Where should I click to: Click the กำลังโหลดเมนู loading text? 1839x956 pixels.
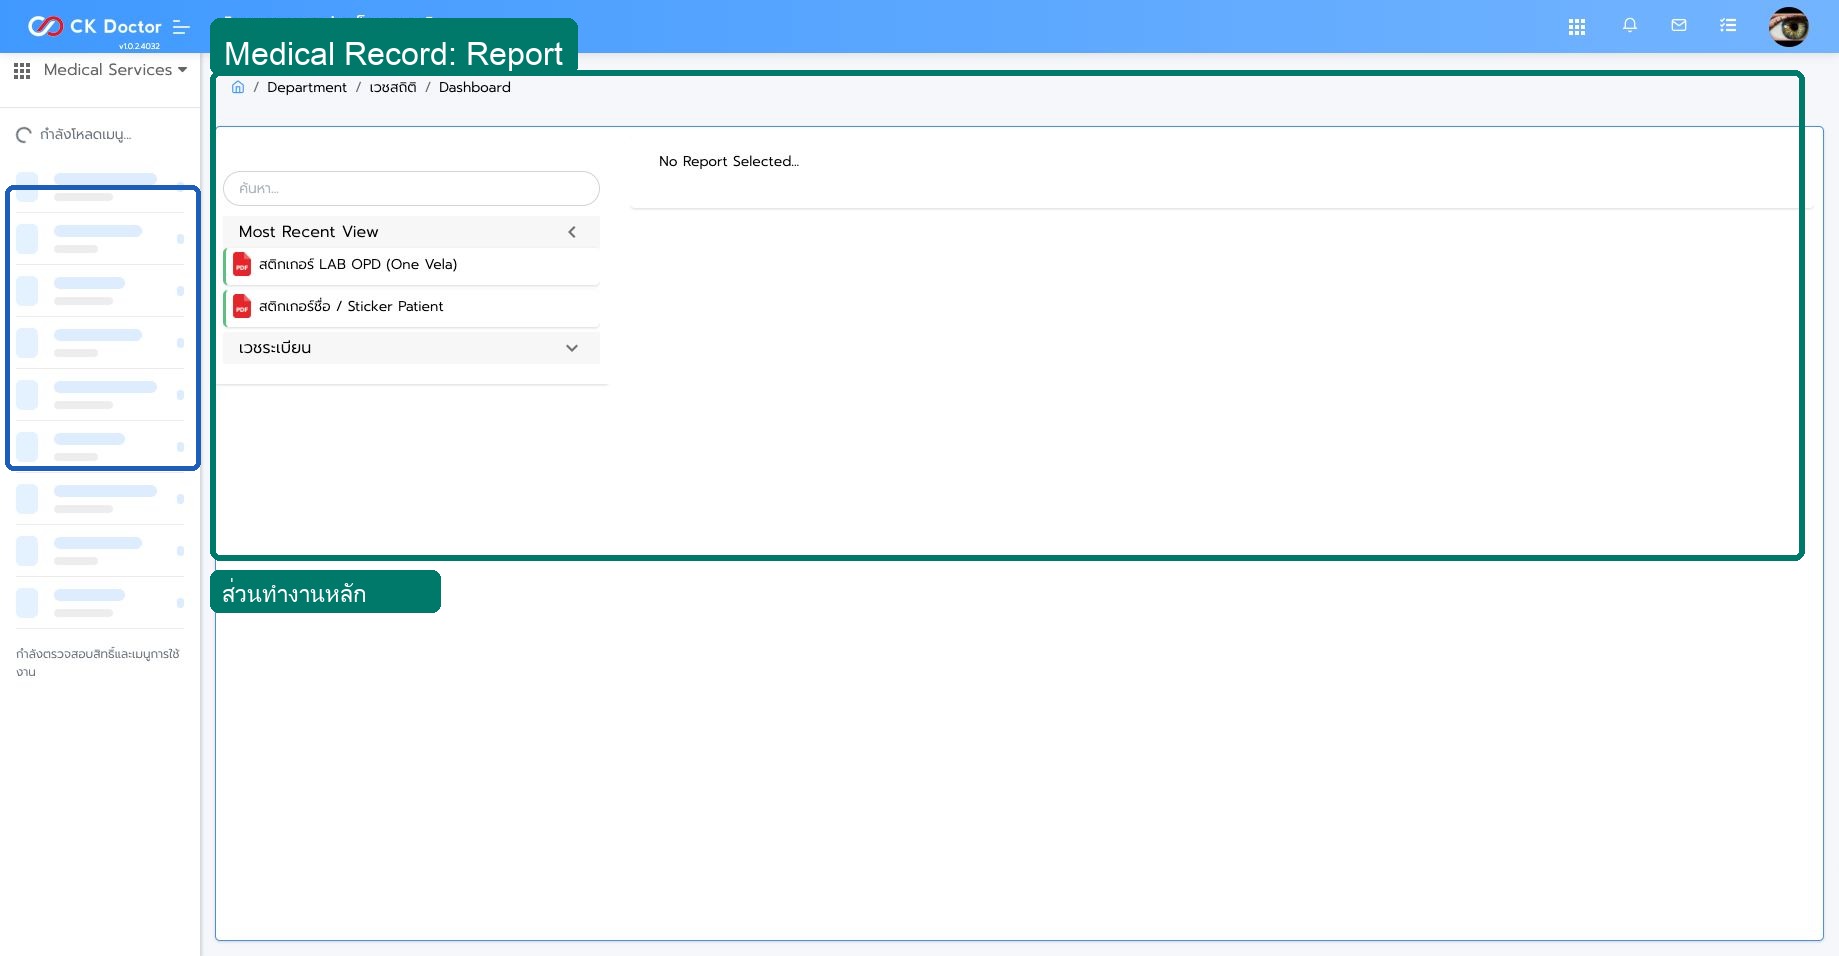86,134
